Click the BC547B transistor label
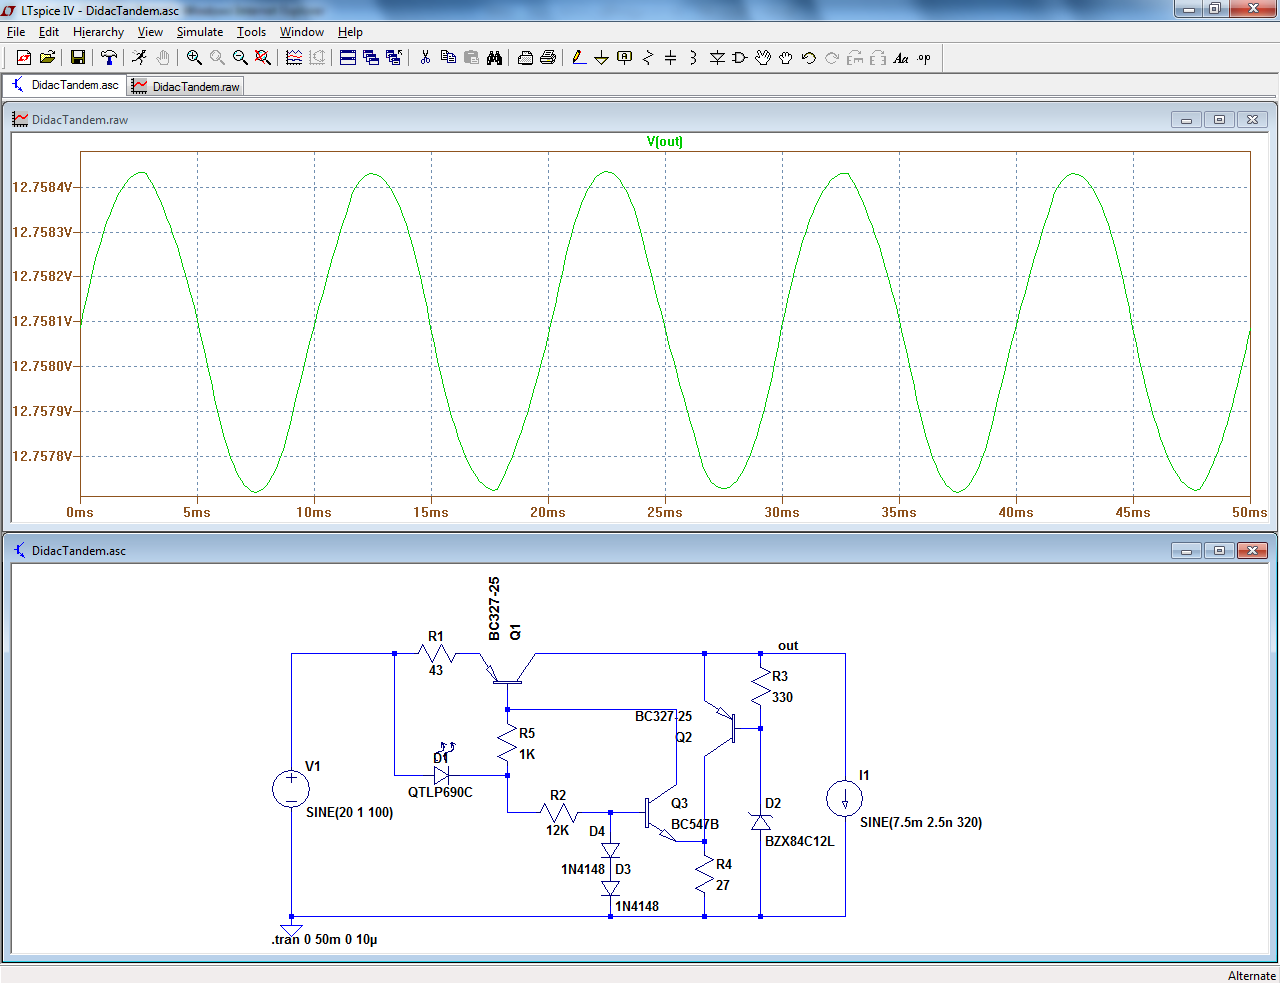This screenshot has height=984, width=1280. pos(695,824)
